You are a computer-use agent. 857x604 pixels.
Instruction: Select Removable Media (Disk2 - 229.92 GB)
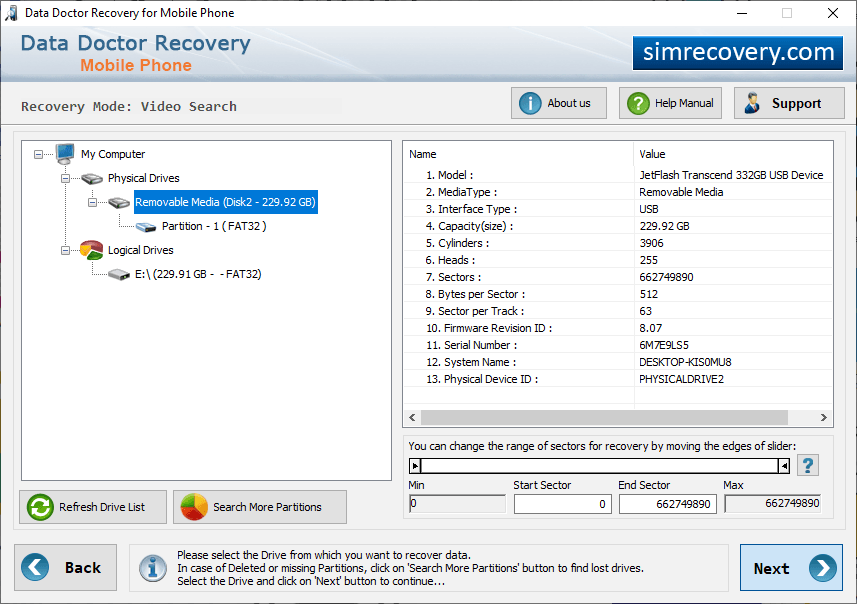pos(226,202)
